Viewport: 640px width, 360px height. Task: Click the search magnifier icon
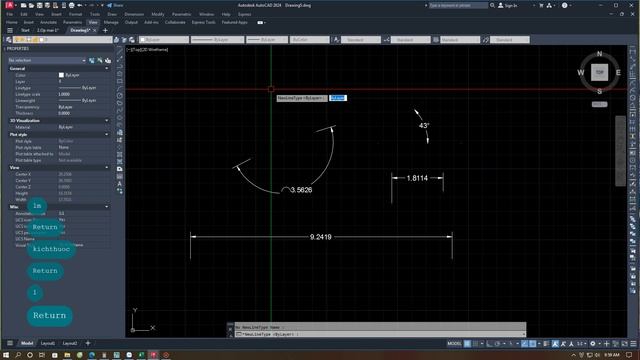(x=492, y=5)
